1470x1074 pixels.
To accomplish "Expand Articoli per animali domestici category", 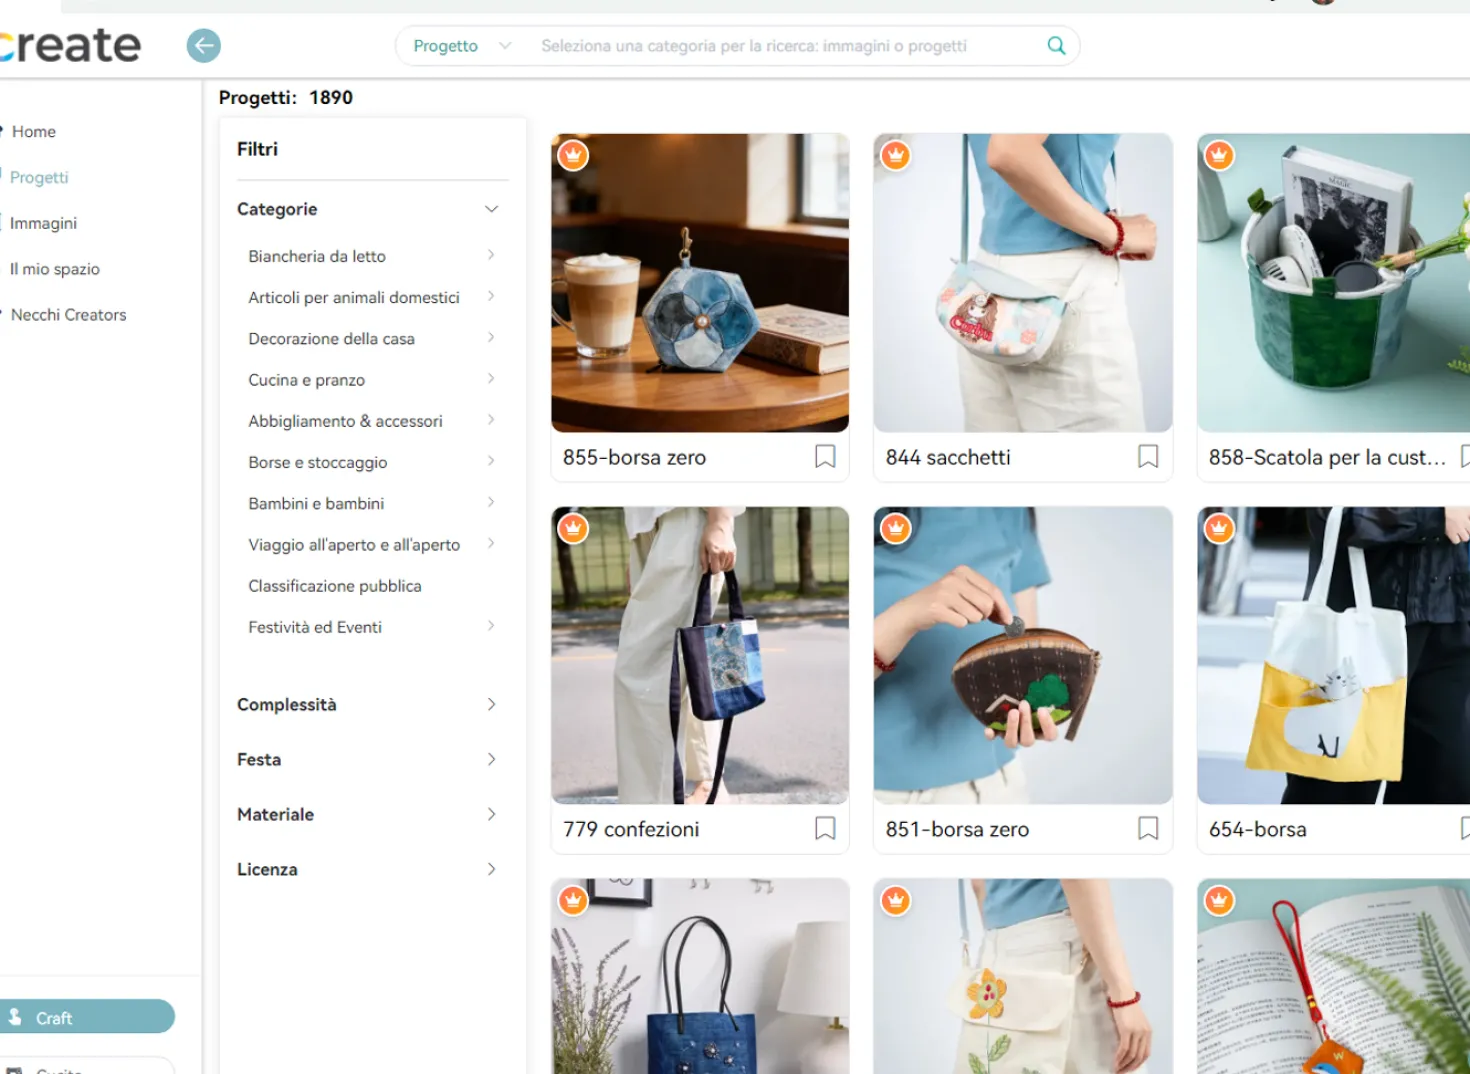I will pos(491,296).
